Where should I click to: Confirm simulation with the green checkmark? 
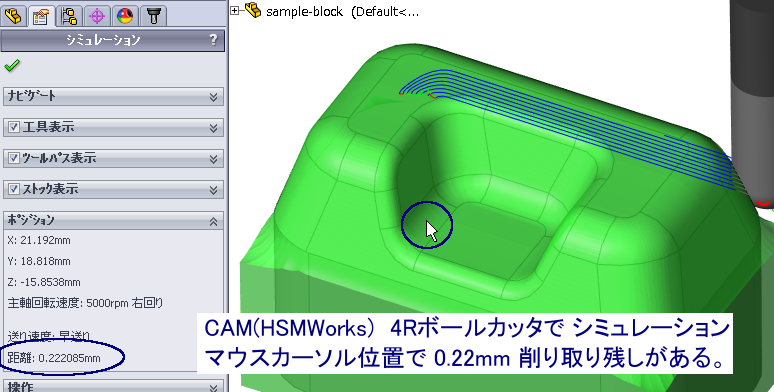[11, 65]
